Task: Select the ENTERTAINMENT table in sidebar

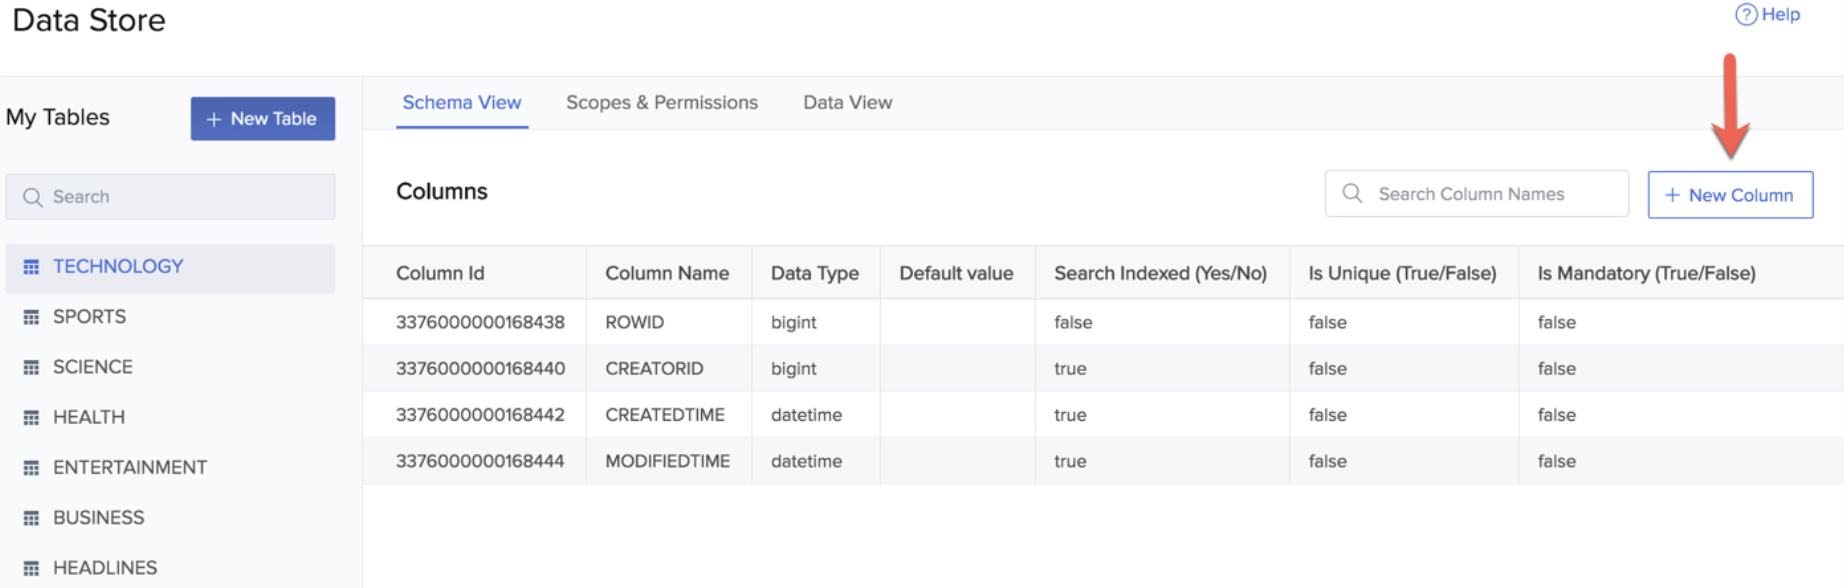Action: coord(130,468)
